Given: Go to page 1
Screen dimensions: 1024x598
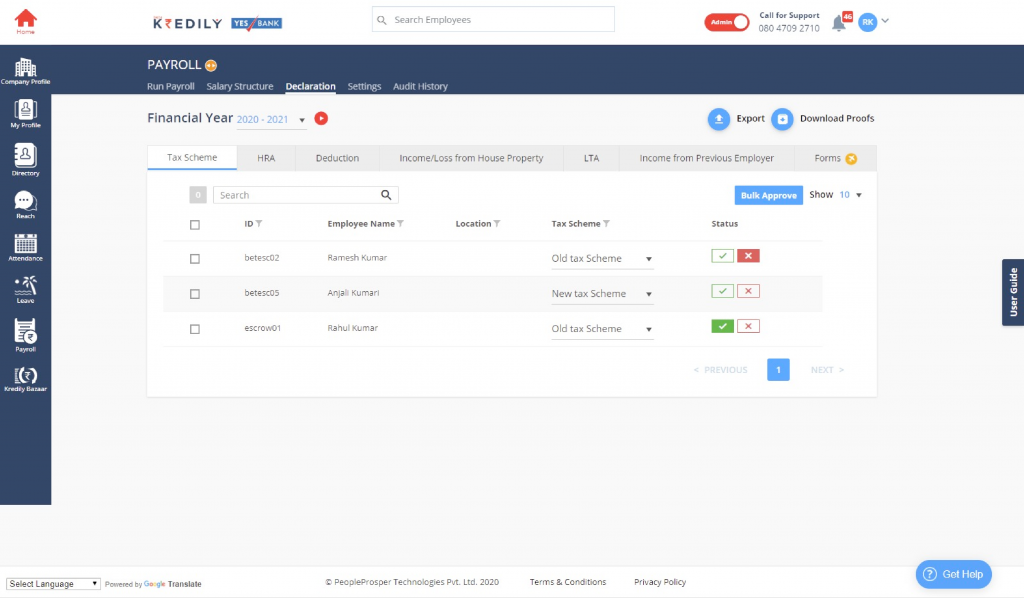Looking at the screenshot, I should 778,370.
